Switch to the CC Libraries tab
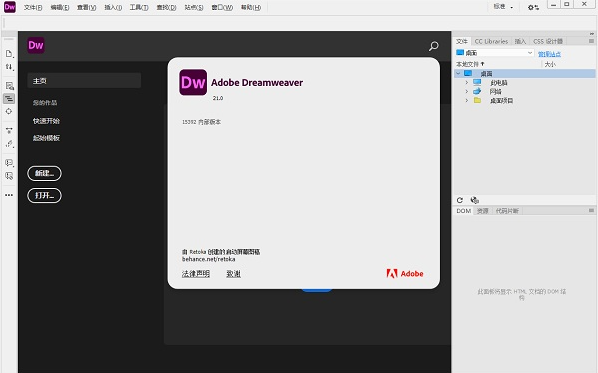This screenshot has width=598, height=373. coord(491,41)
